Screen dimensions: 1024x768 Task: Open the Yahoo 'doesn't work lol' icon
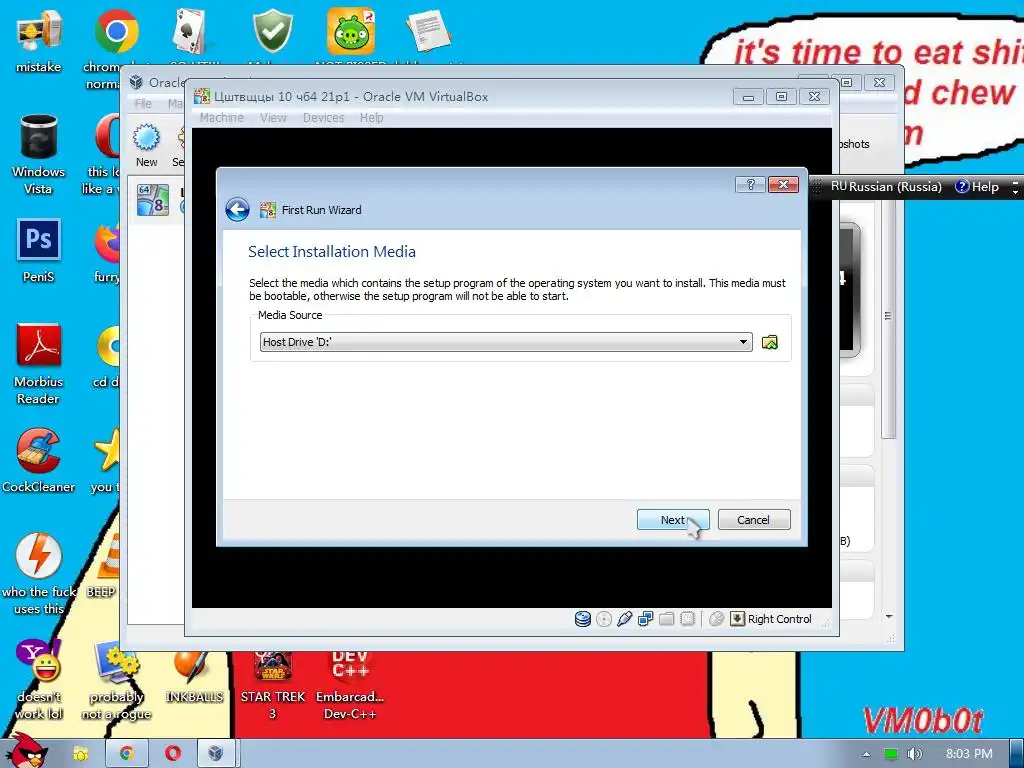coord(39,679)
